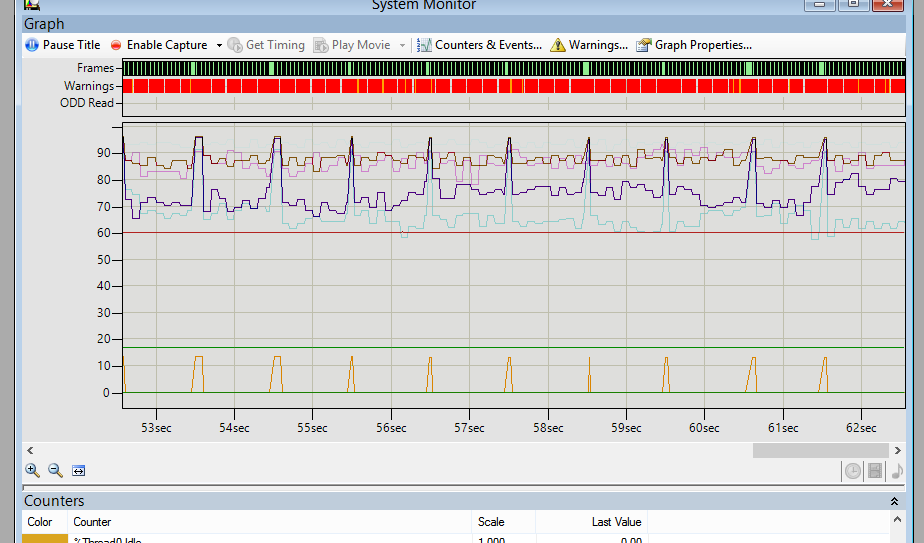Image resolution: width=924 pixels, height=543 pixels.
Task: Click the clock icon below the graph
Action: pos(852,471)
